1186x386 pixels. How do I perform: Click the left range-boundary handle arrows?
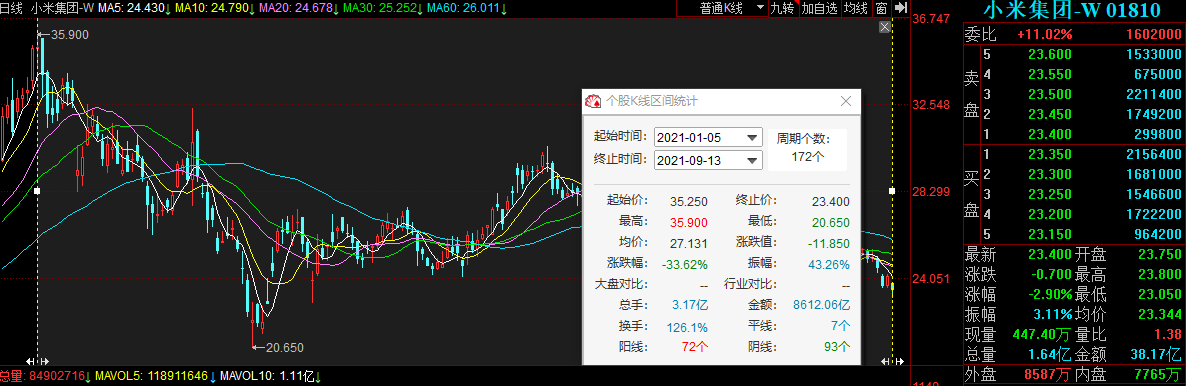38,363
